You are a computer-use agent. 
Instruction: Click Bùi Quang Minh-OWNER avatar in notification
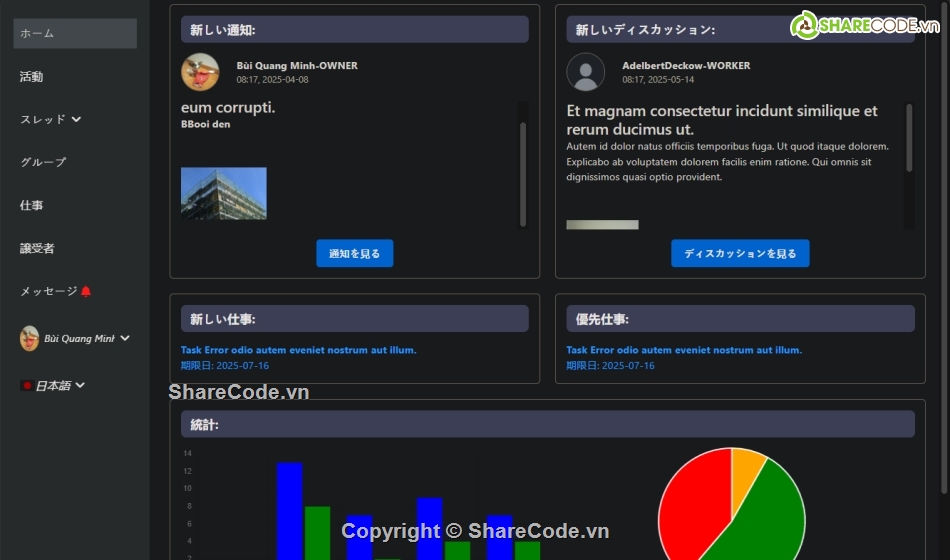point(200,72)
